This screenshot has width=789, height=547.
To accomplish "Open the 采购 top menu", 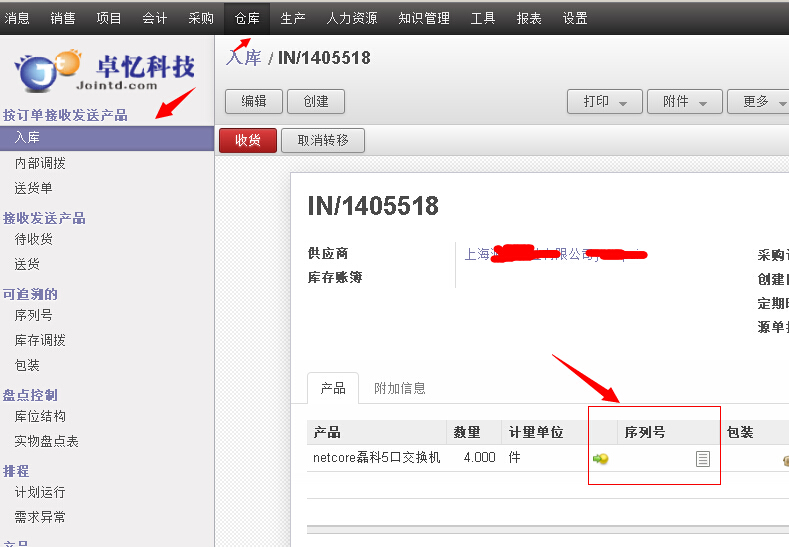I will pos(201,18).
